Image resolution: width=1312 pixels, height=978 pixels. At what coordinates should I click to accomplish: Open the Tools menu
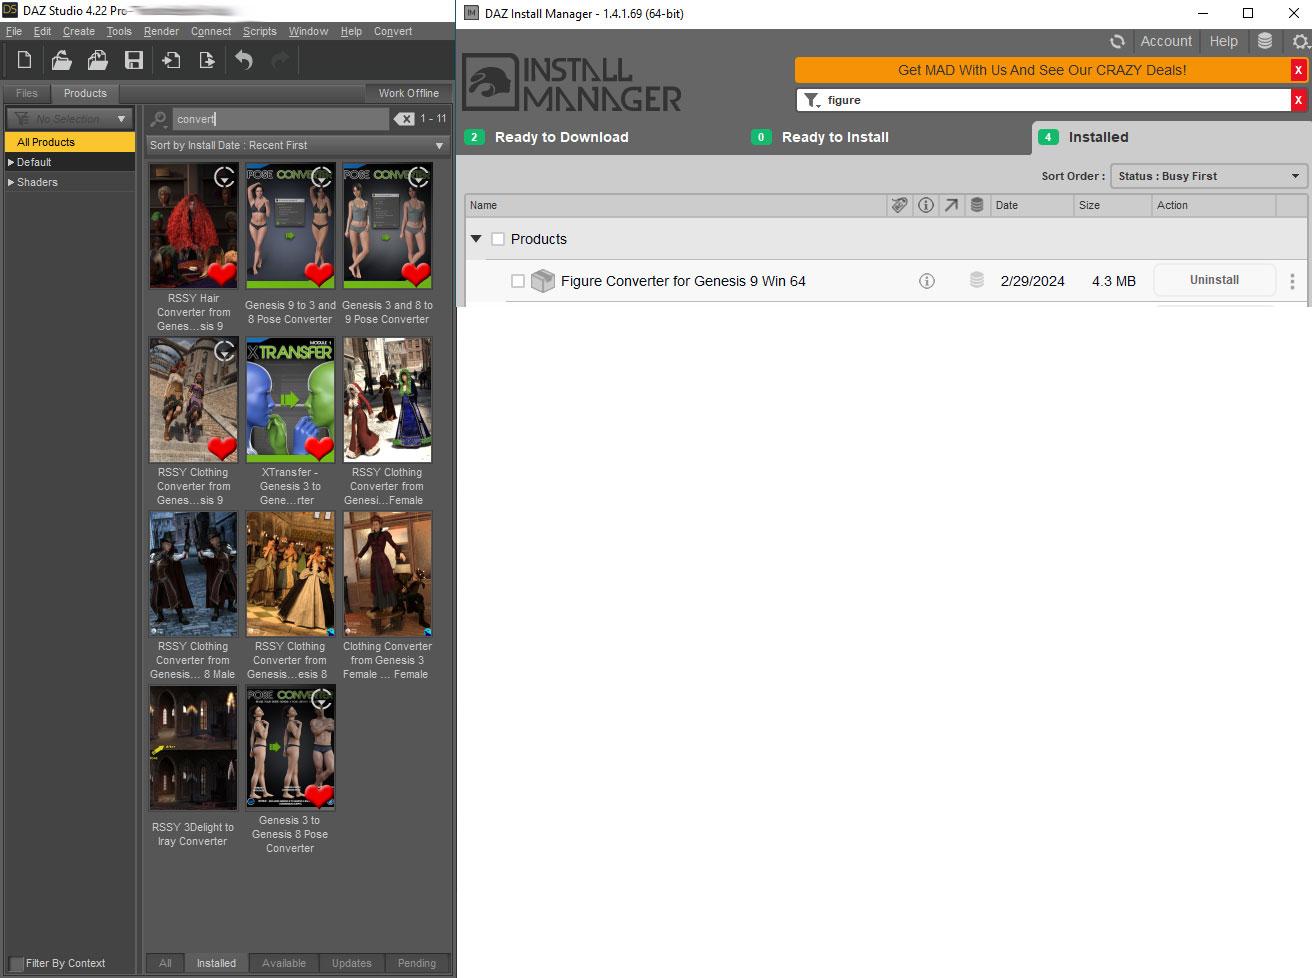point(119,31)
